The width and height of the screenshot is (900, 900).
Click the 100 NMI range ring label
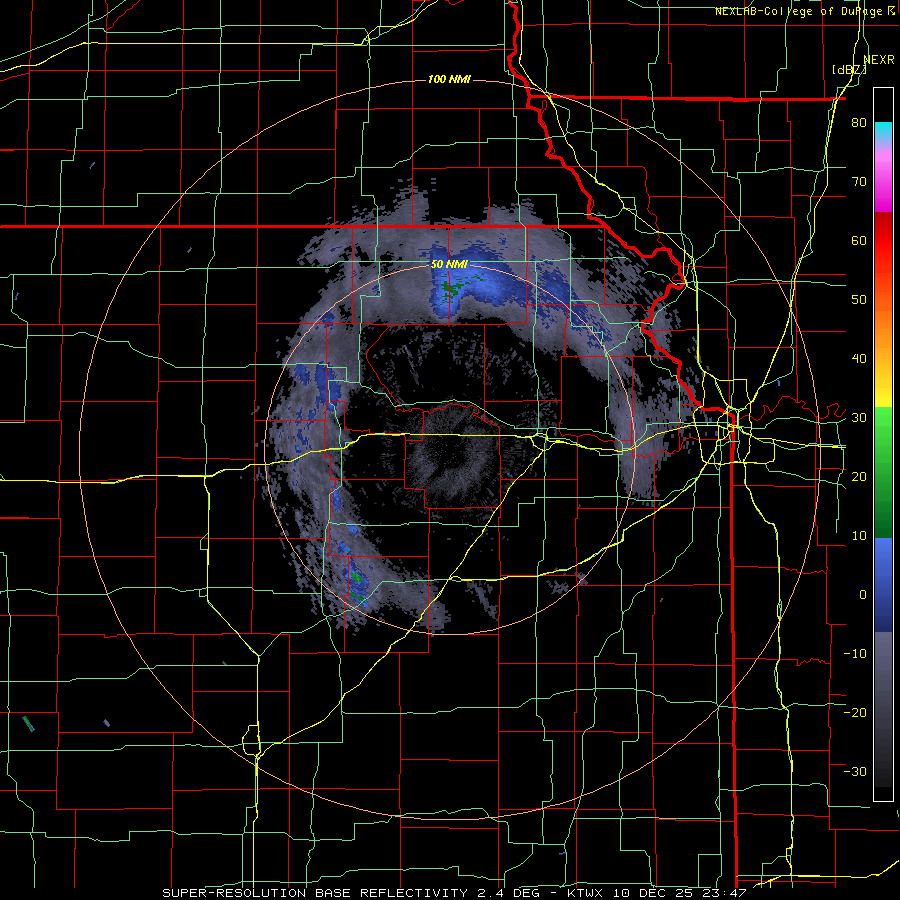pyautogui.click(x=449, y=79)
